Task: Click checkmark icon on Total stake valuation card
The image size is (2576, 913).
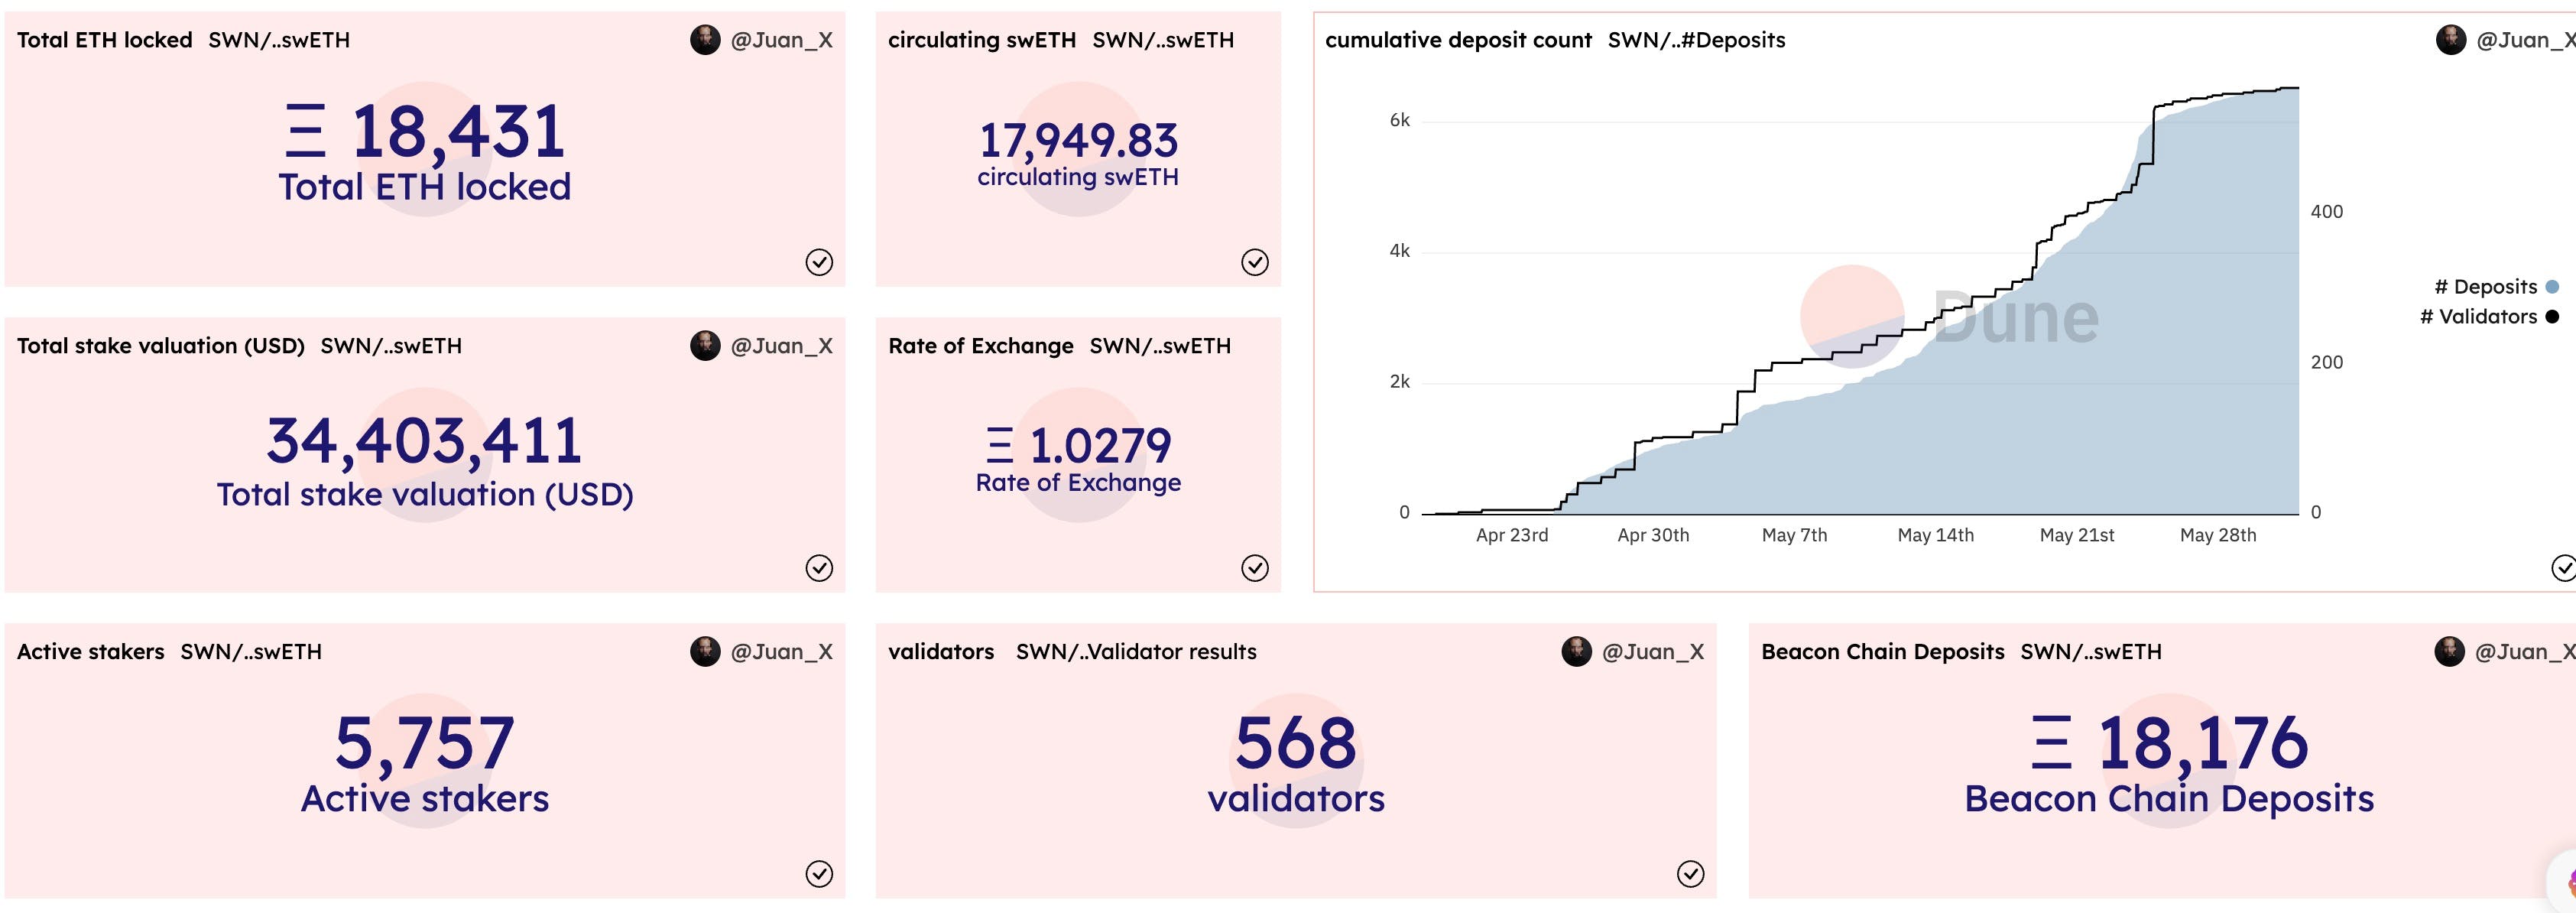Action: point(819,568)
